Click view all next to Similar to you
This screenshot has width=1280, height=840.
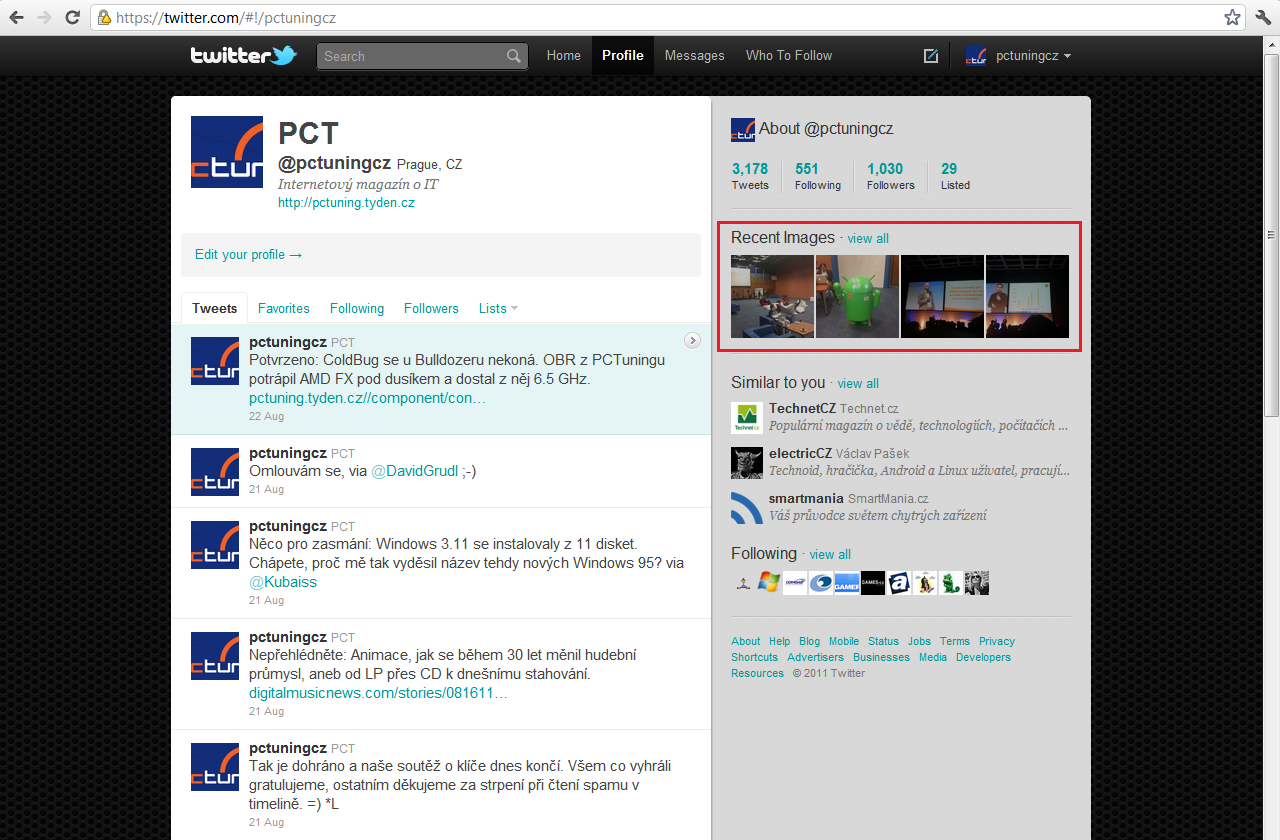pyautogui.click(x=858, y=383)
